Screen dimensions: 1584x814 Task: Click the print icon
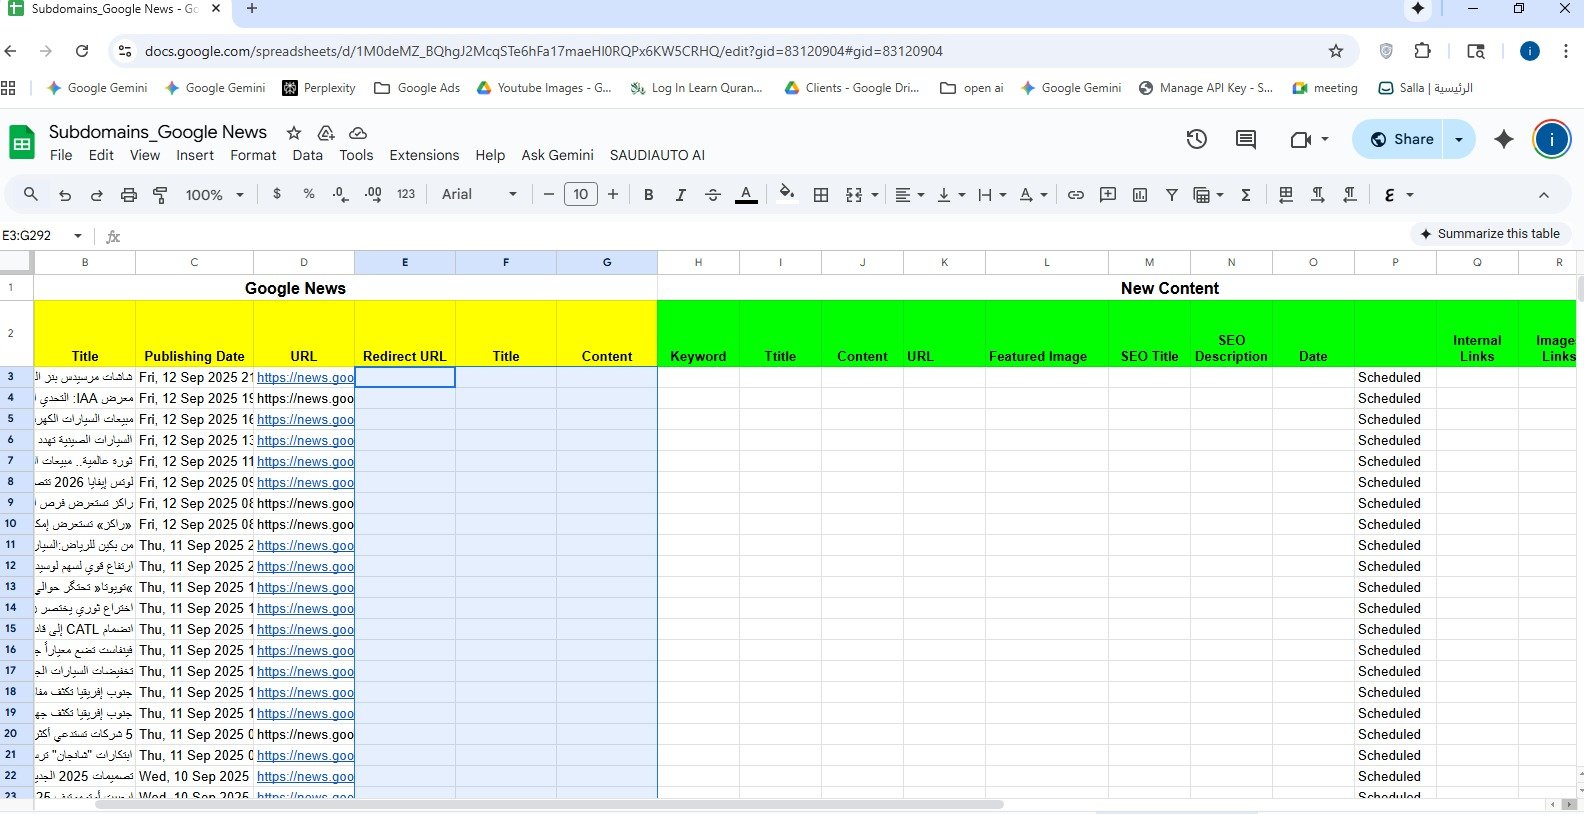[x=128, y=195]
